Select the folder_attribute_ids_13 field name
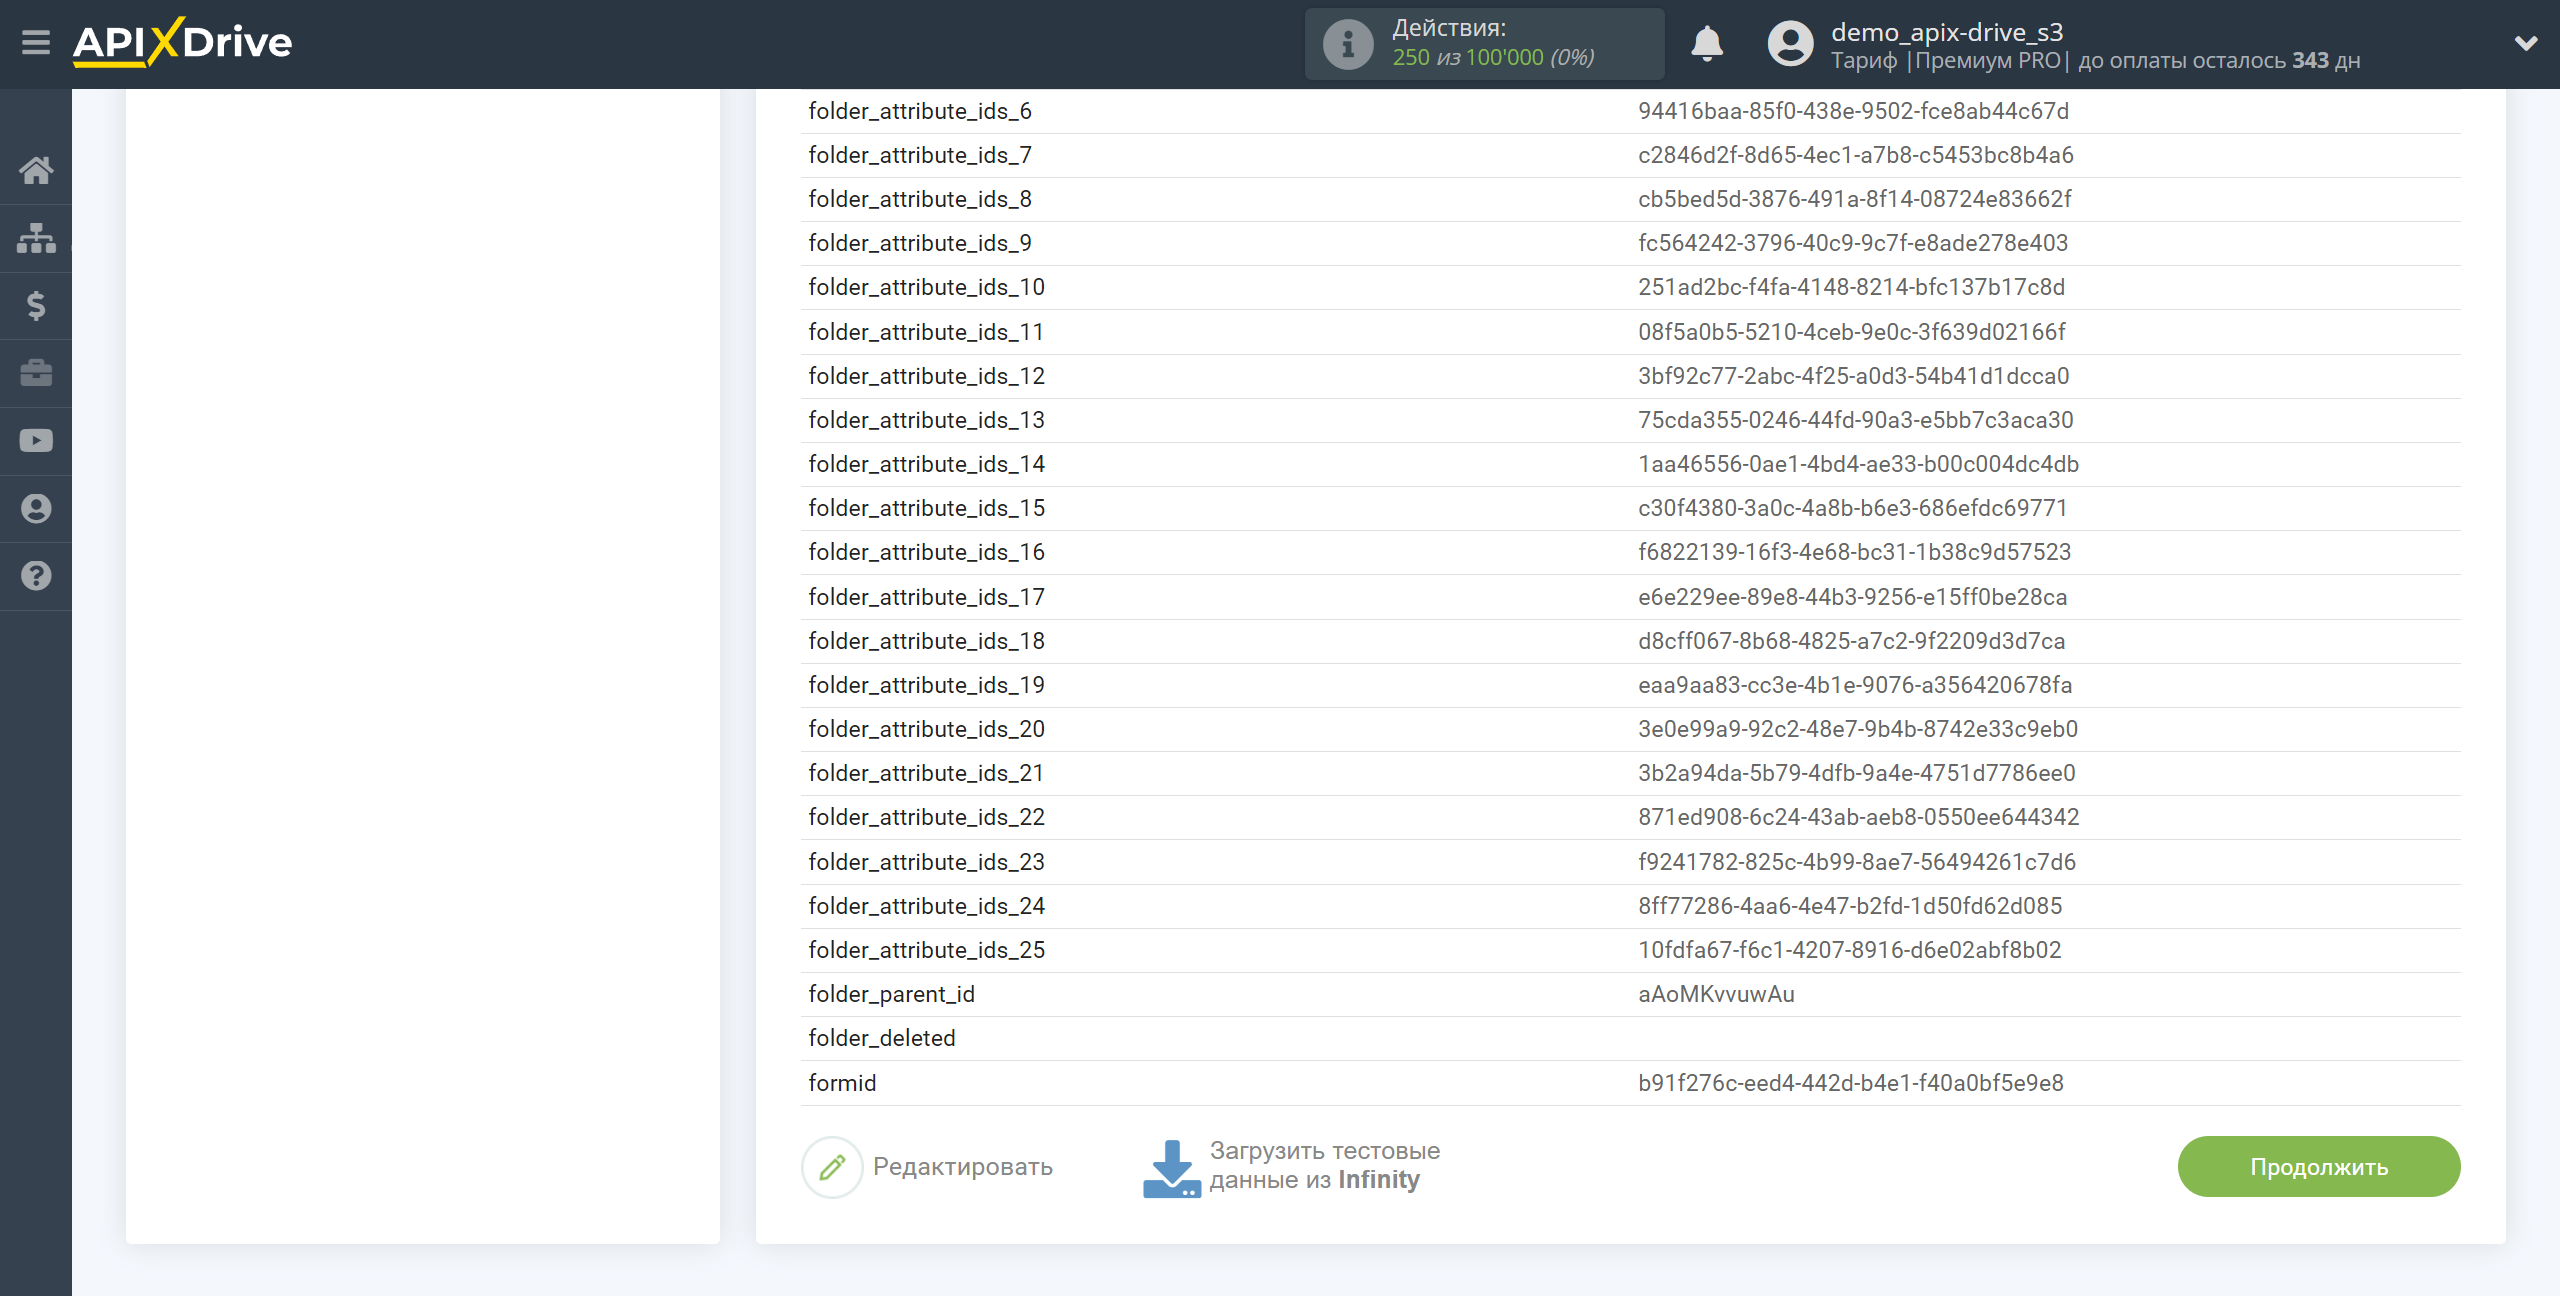This screenshot has height=1296, width=2560. tap(926, 420)
